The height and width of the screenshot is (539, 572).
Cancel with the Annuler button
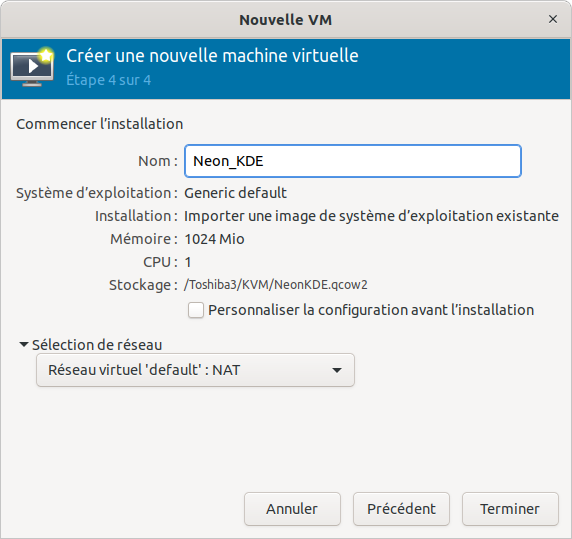coord(292,509)
